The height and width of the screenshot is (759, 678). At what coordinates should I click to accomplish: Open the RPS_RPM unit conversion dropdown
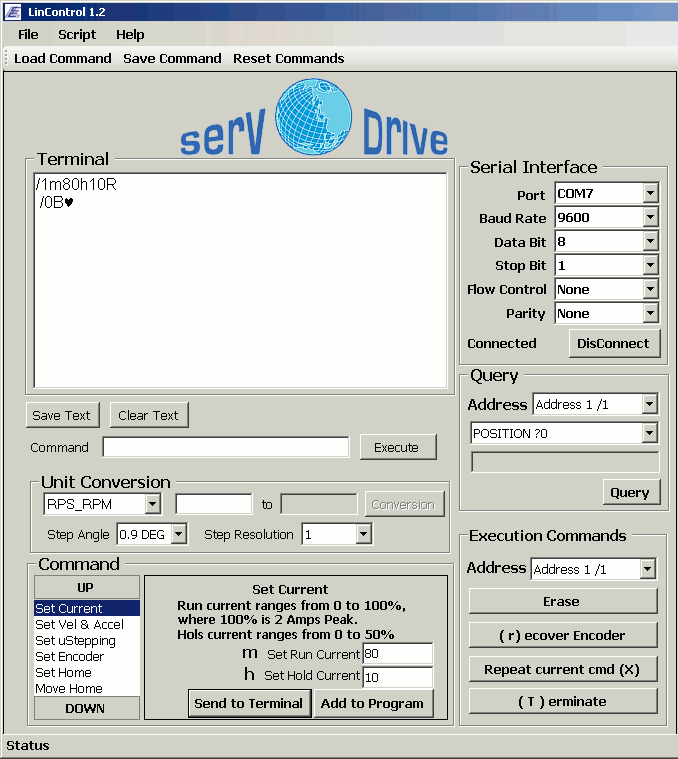click(152, 504)
